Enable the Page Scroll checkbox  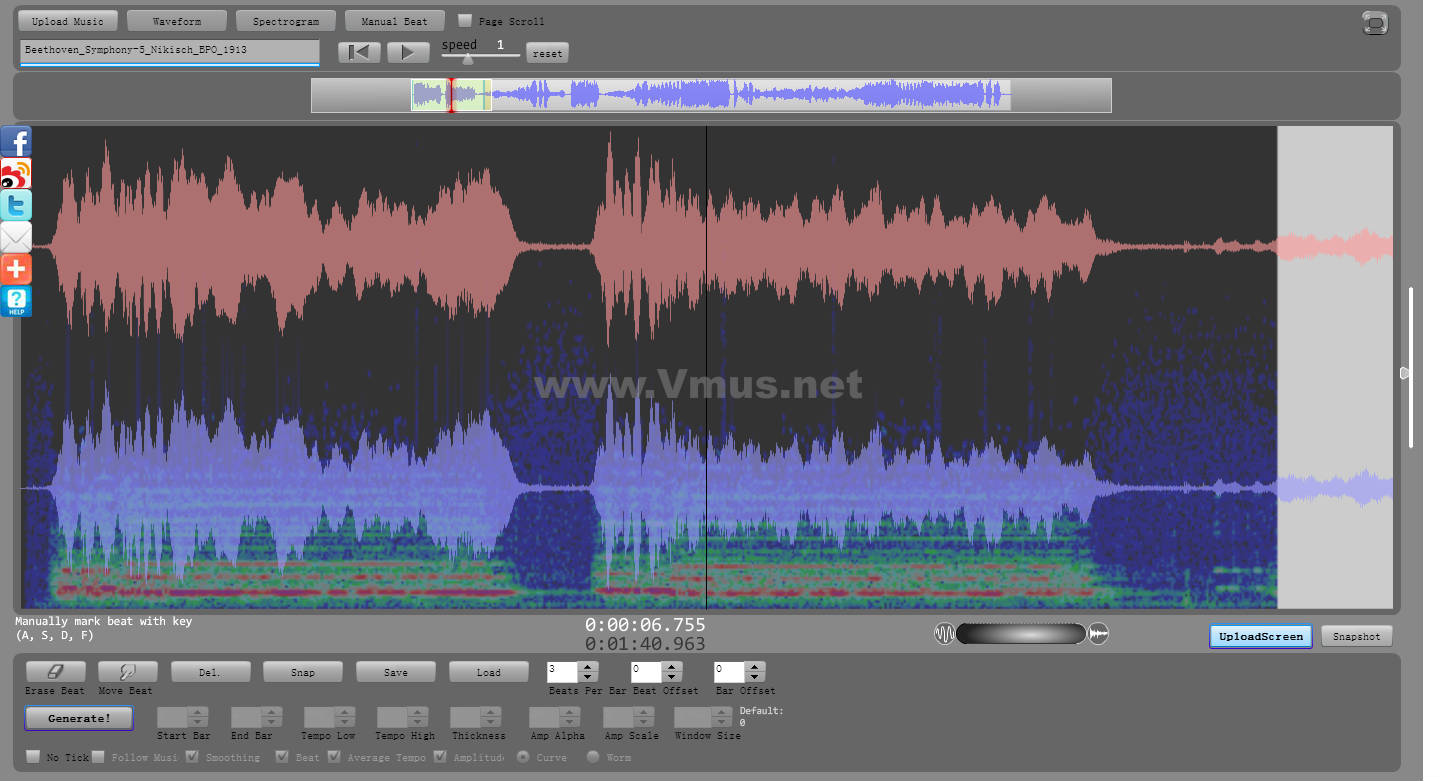(x=465, y=20)
